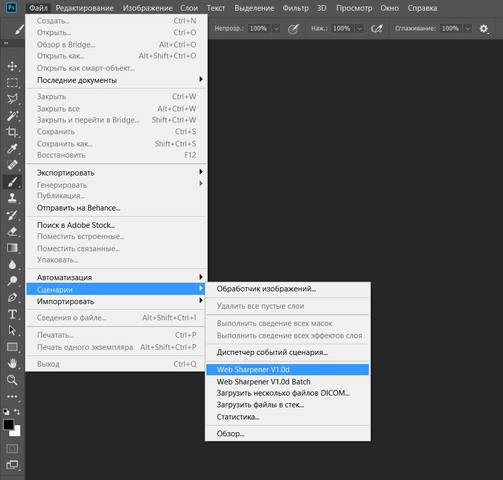The height and width of the screenshot is (480, 503).
Task: Select the Type tool
Action: (x=12, y=314)
